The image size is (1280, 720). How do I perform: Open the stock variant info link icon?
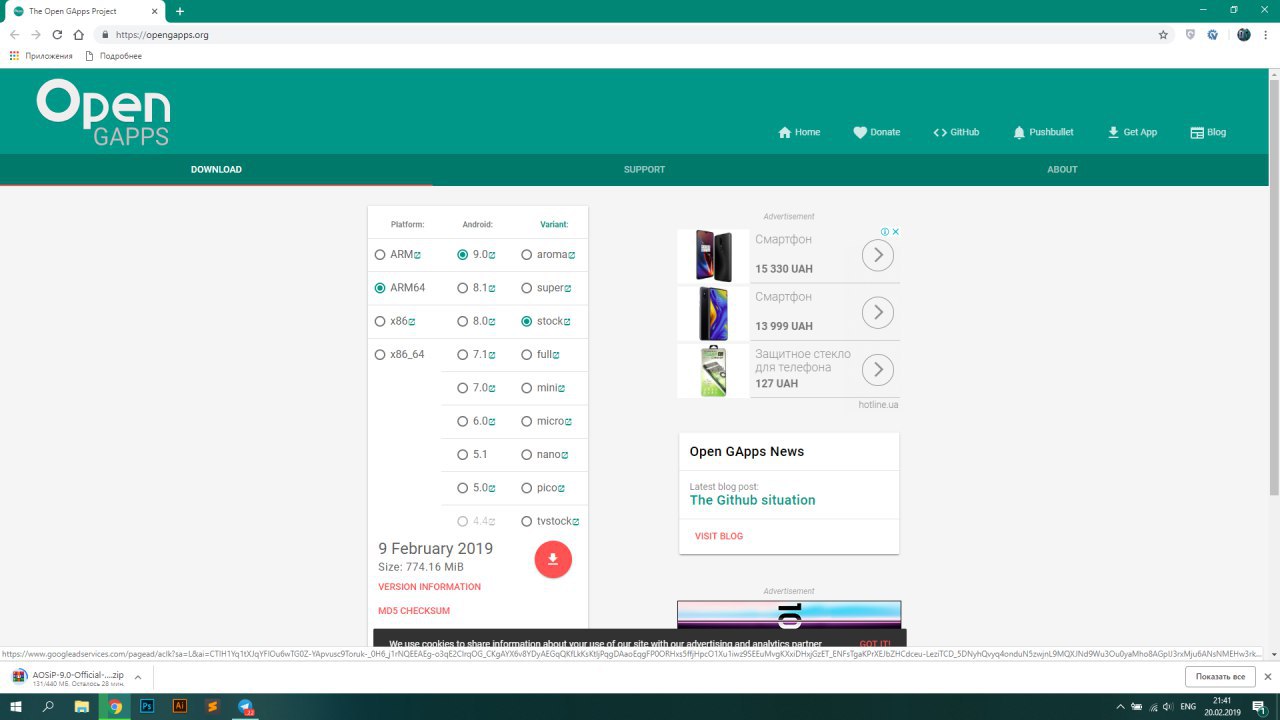point(567,322)
